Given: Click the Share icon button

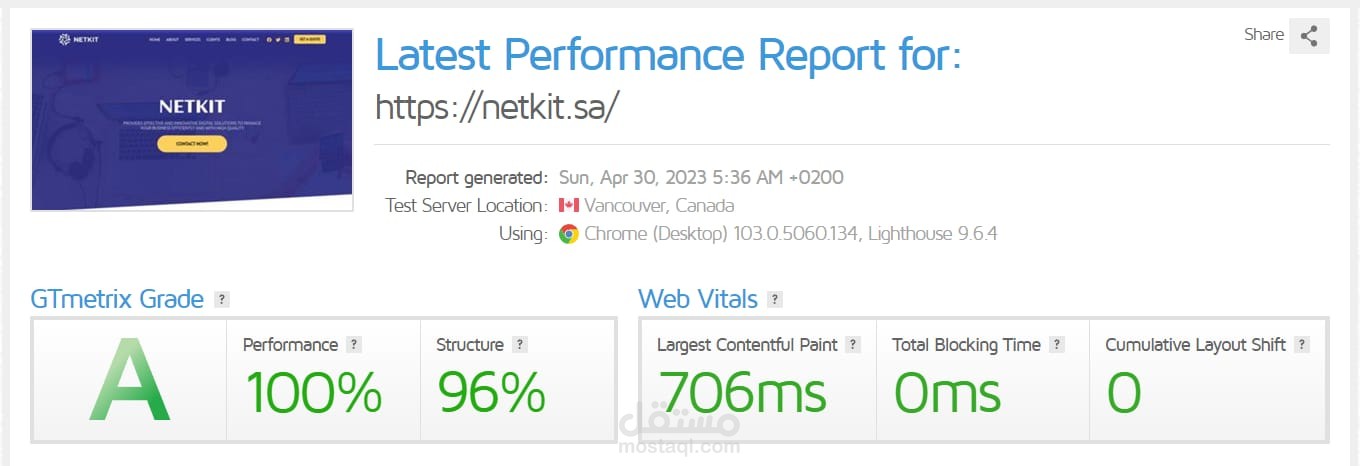Looking at the screenshot, I should tap(1309, 36).
